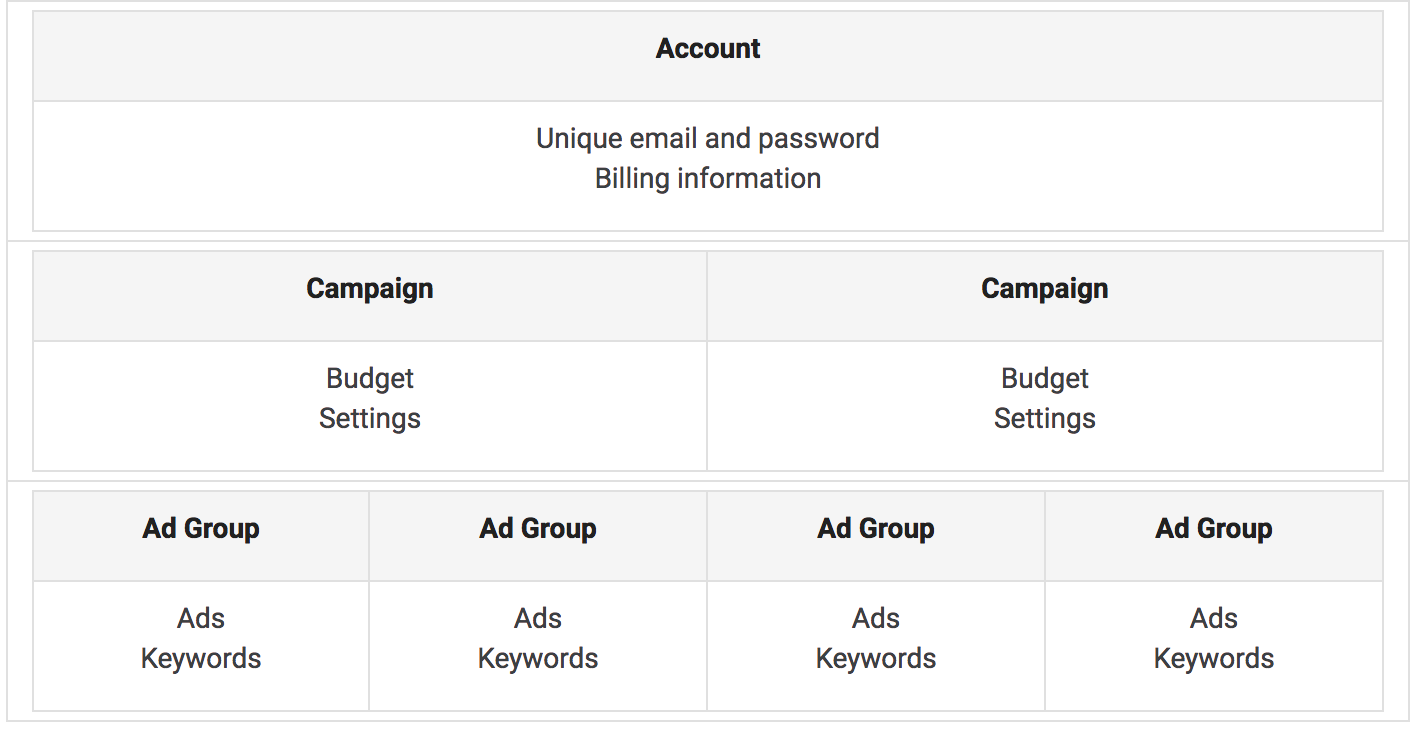The width and height of the screenshot is (1416, 730).
Task: Click the Account header cell
Action: click(708, 49)
